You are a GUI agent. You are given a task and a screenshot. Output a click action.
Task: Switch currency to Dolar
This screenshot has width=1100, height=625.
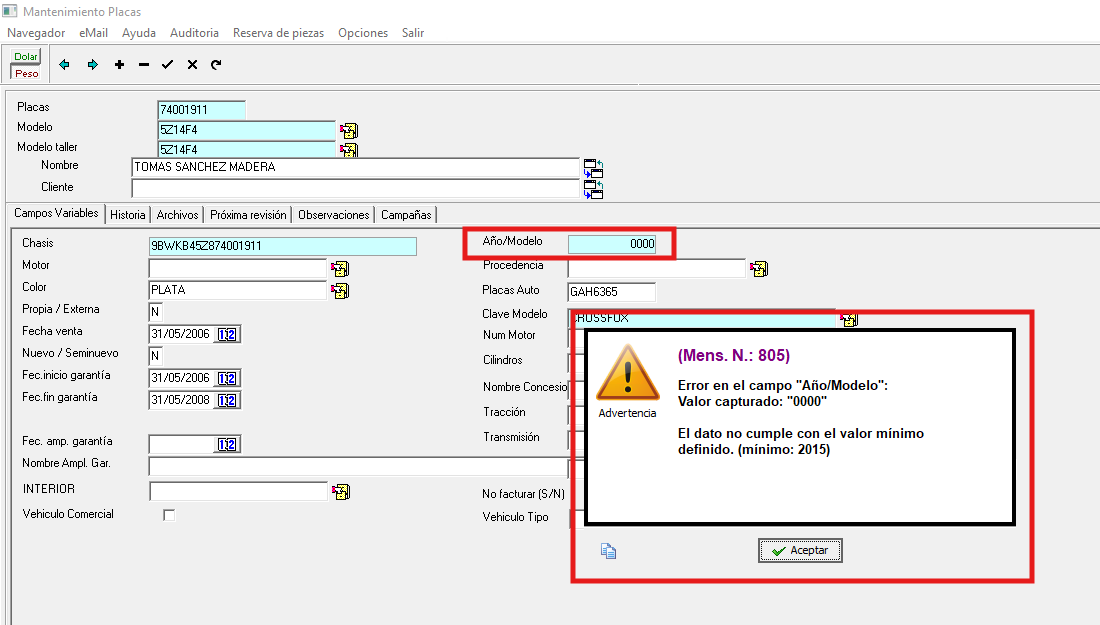26,57
